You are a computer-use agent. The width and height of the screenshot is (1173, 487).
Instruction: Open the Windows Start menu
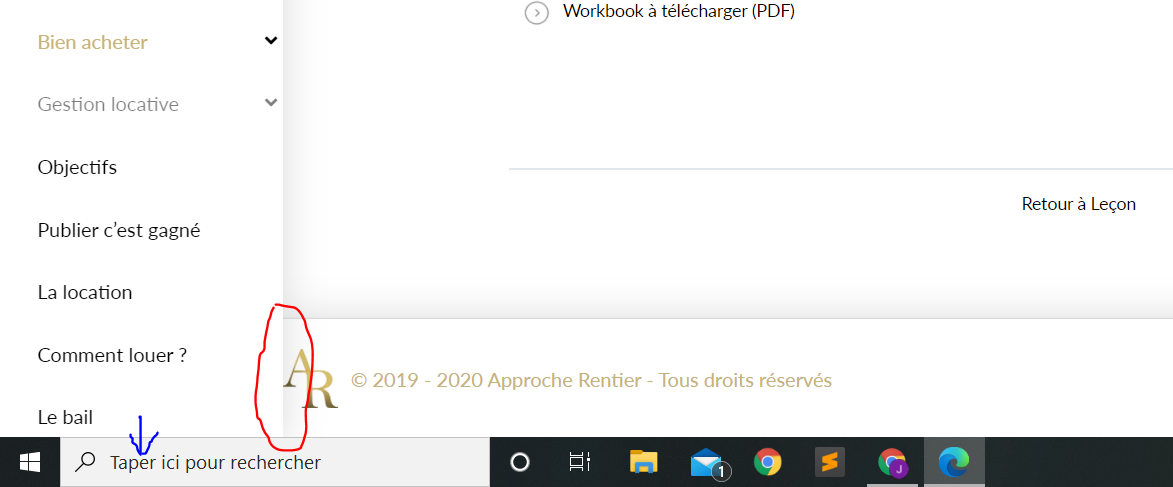click(30, 462)
